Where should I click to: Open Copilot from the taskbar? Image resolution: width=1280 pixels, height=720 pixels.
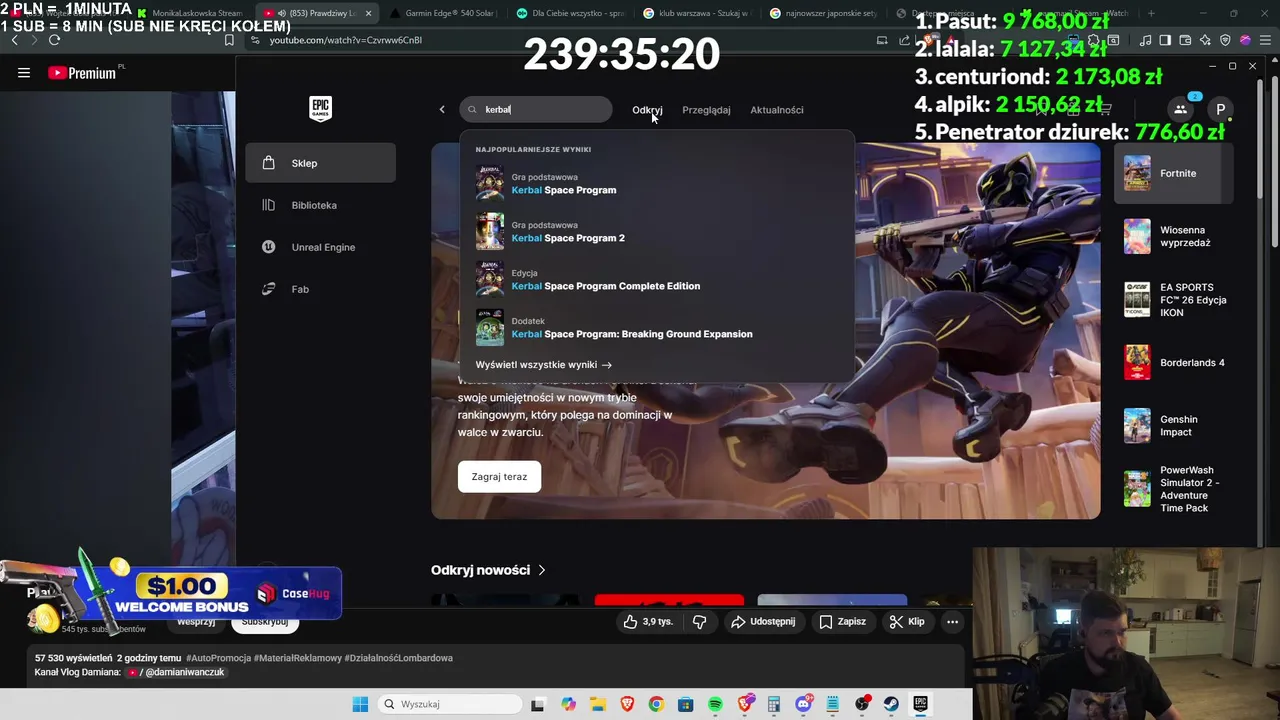[569, 704]
